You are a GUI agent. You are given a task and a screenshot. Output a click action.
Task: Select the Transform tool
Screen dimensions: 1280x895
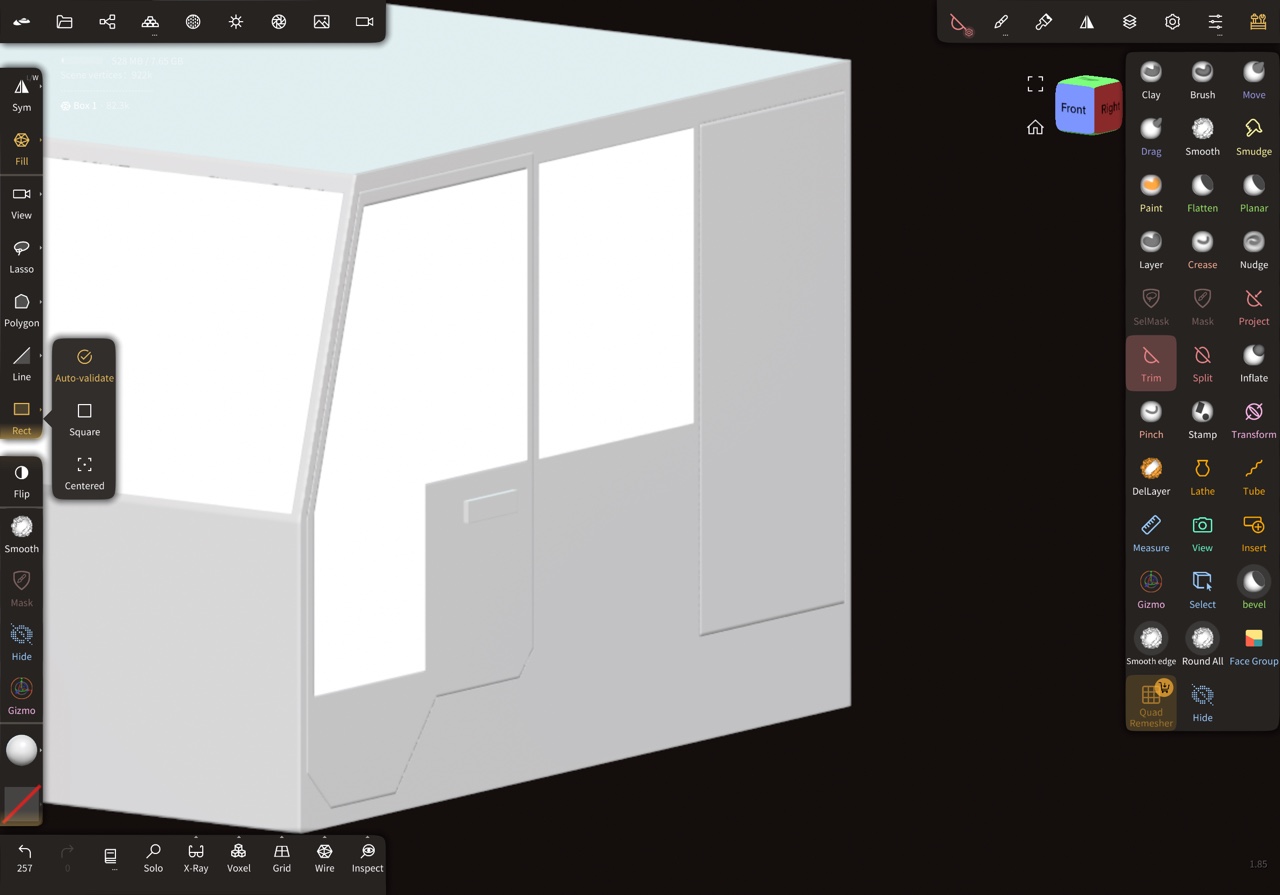point(1254,420)
